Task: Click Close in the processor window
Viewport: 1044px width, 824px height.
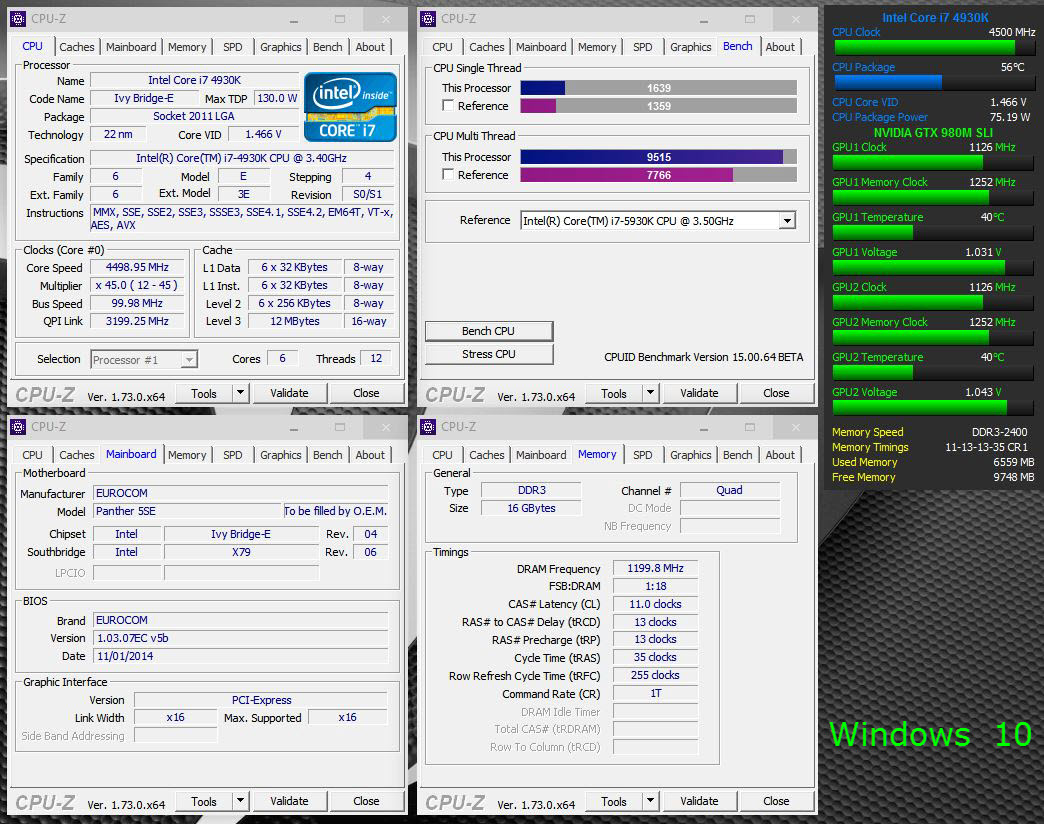Action: click(366, 393)
